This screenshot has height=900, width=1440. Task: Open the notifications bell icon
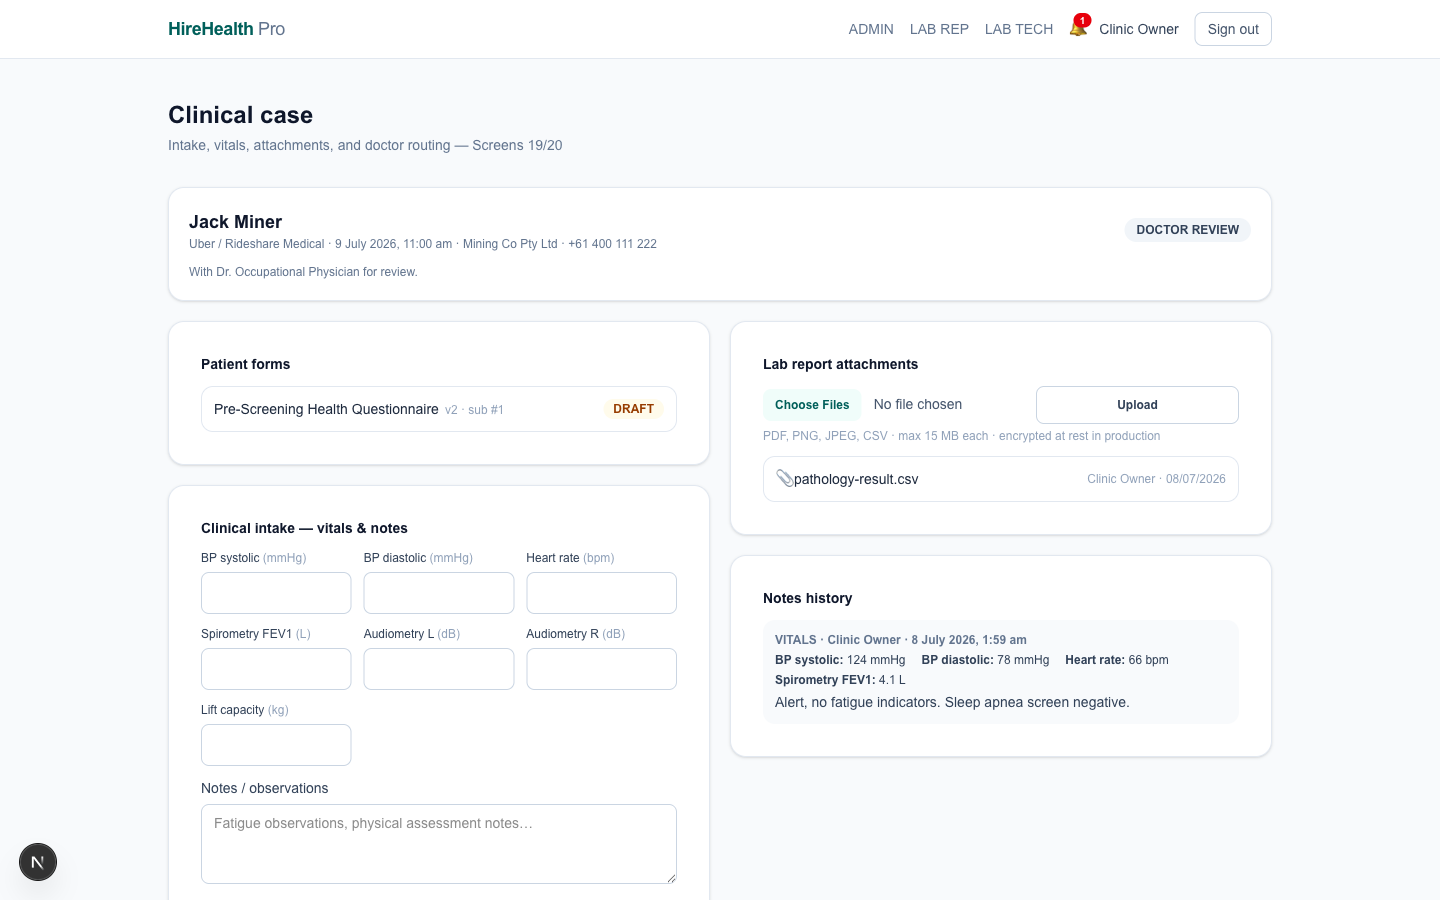[x=1078, y=28]
